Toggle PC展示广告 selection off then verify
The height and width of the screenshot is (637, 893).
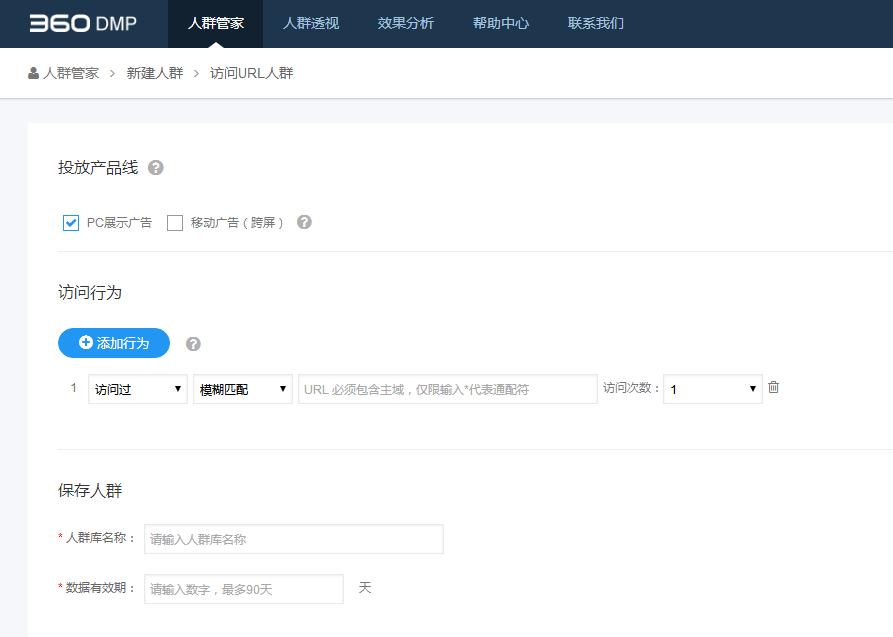[70, 222]
